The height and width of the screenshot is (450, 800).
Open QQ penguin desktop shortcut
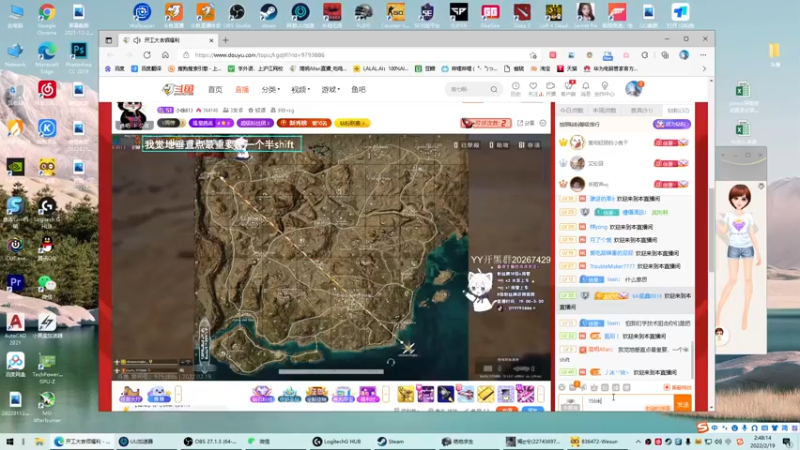47,248
